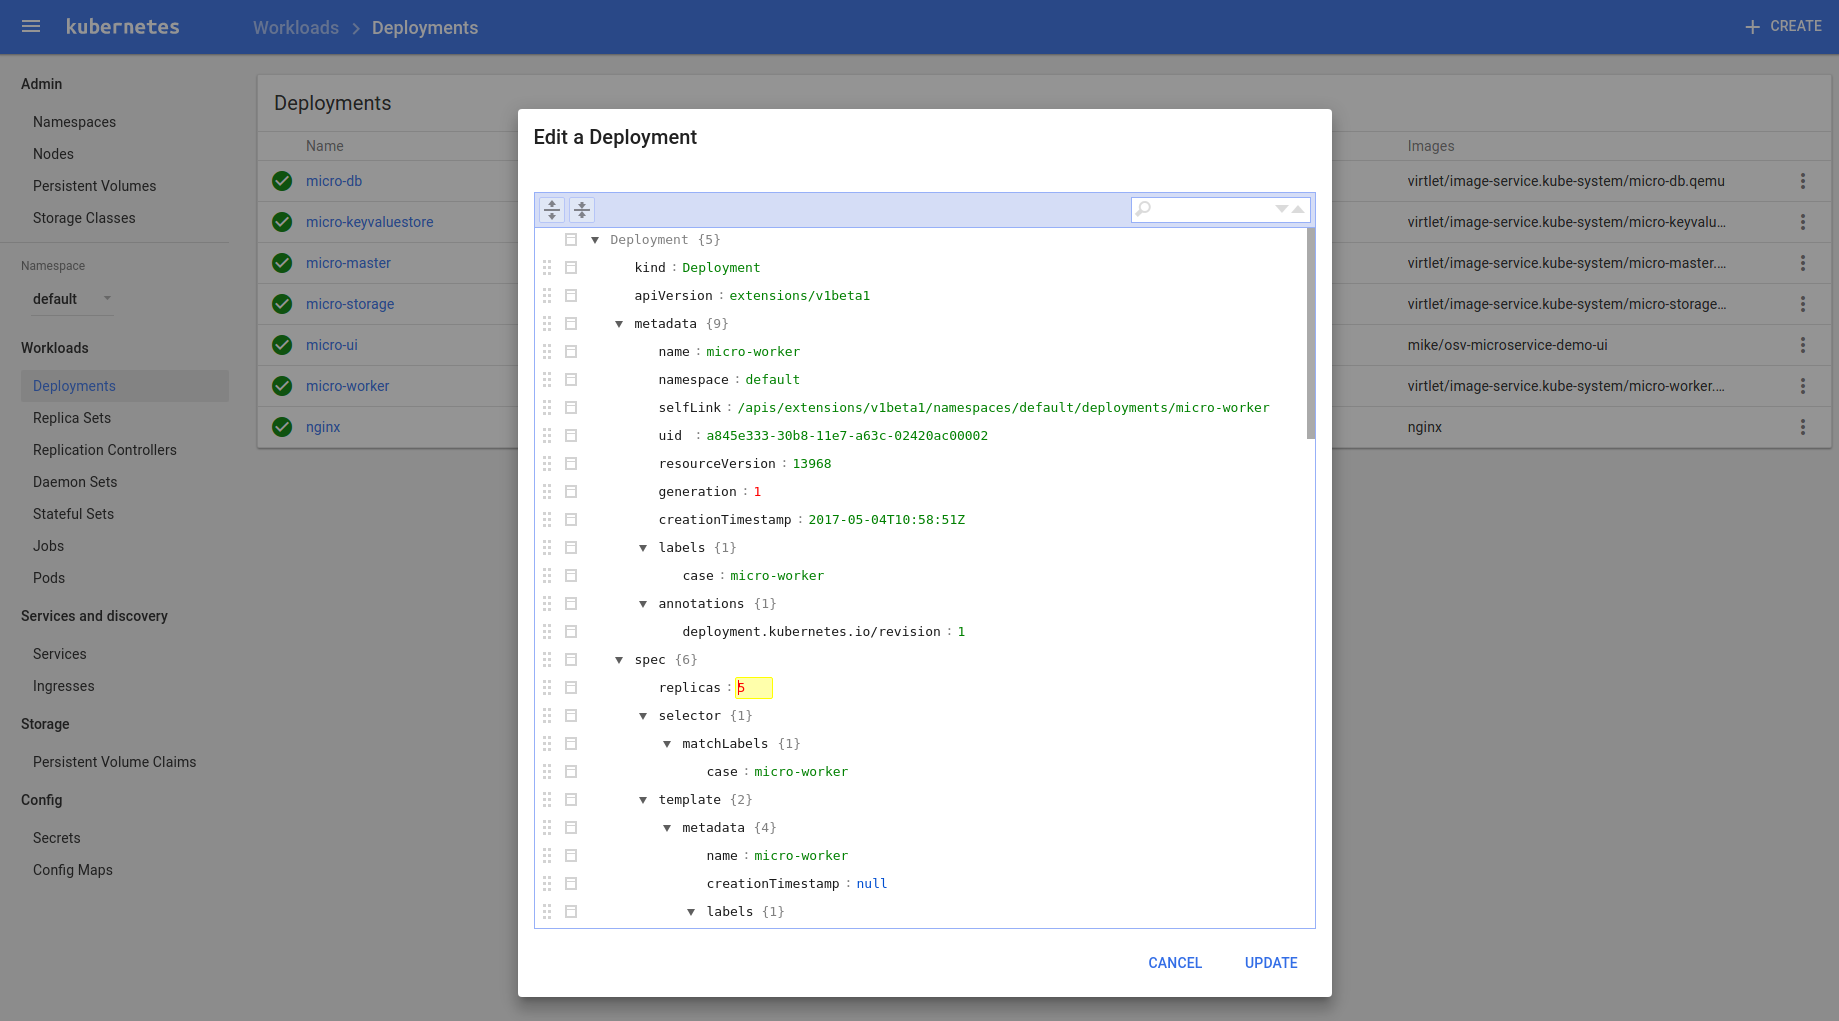Image resolution: width=1839 pixels, height=1021 pixels.
Task: Open context menu box for Deployment root
Action: pos(571,240)
